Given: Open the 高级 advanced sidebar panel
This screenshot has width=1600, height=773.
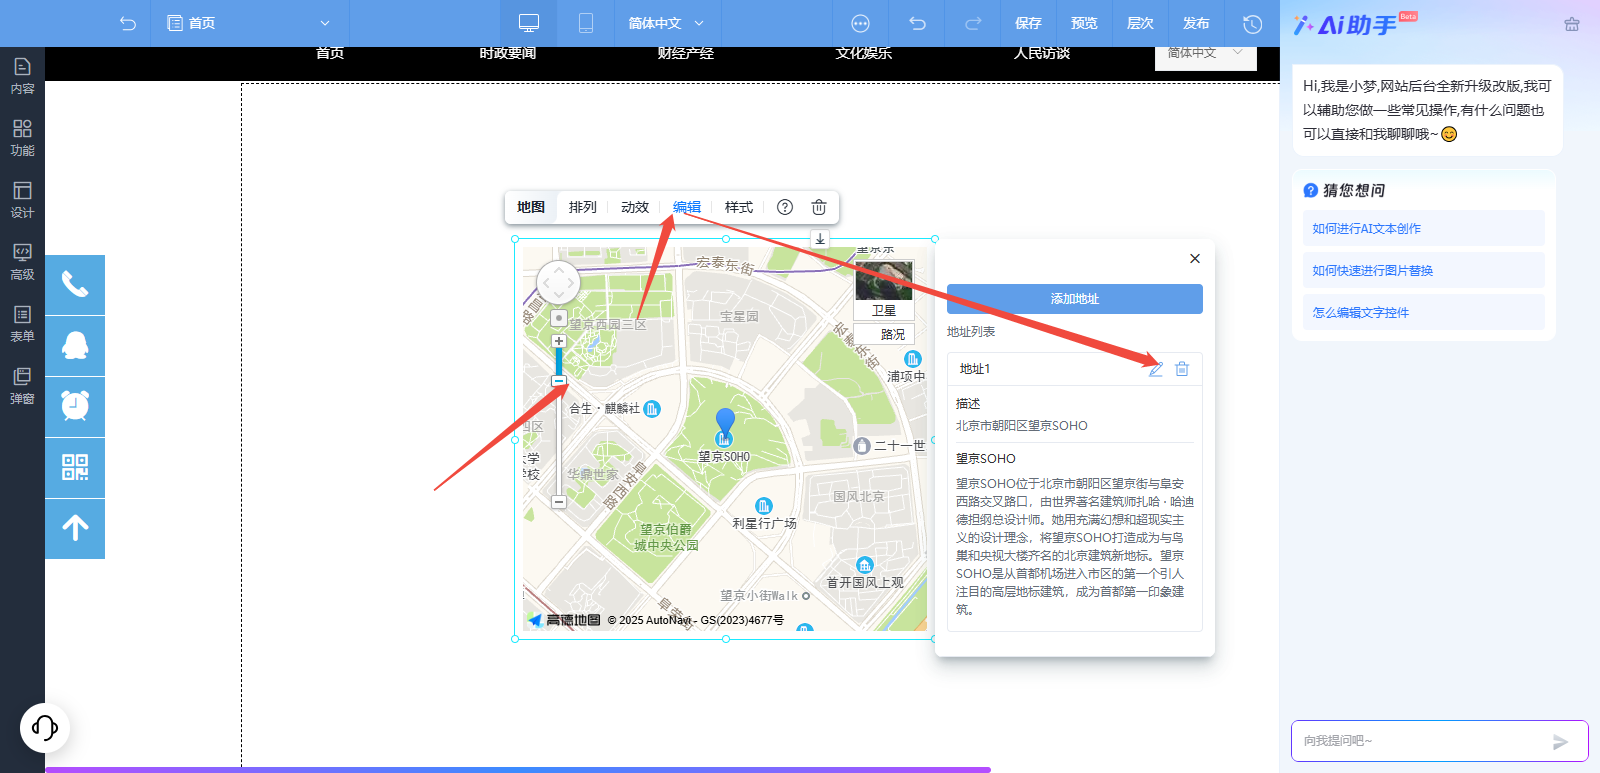Looking at the screenshot, I should point(22,262).
